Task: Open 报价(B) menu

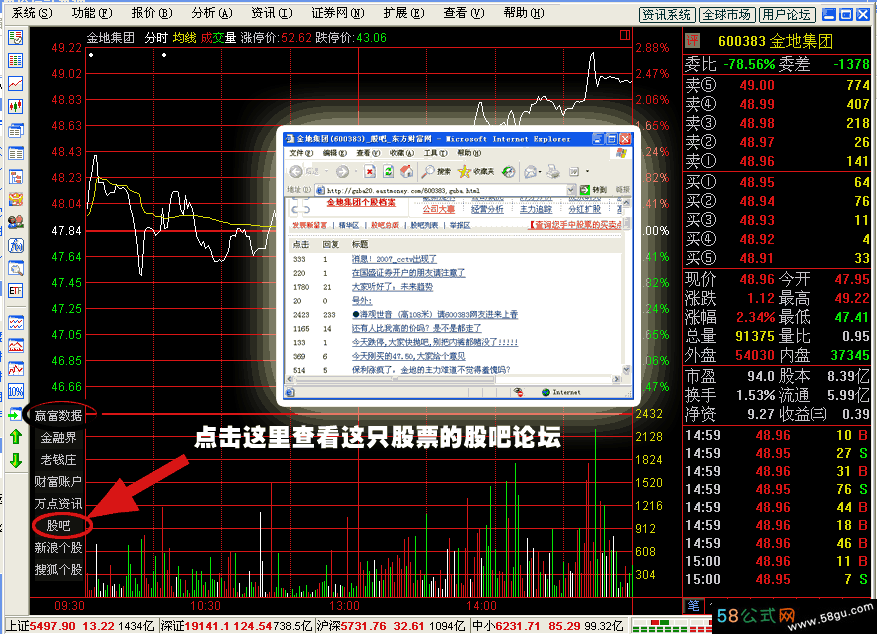Action: click(x=152, y=12)
